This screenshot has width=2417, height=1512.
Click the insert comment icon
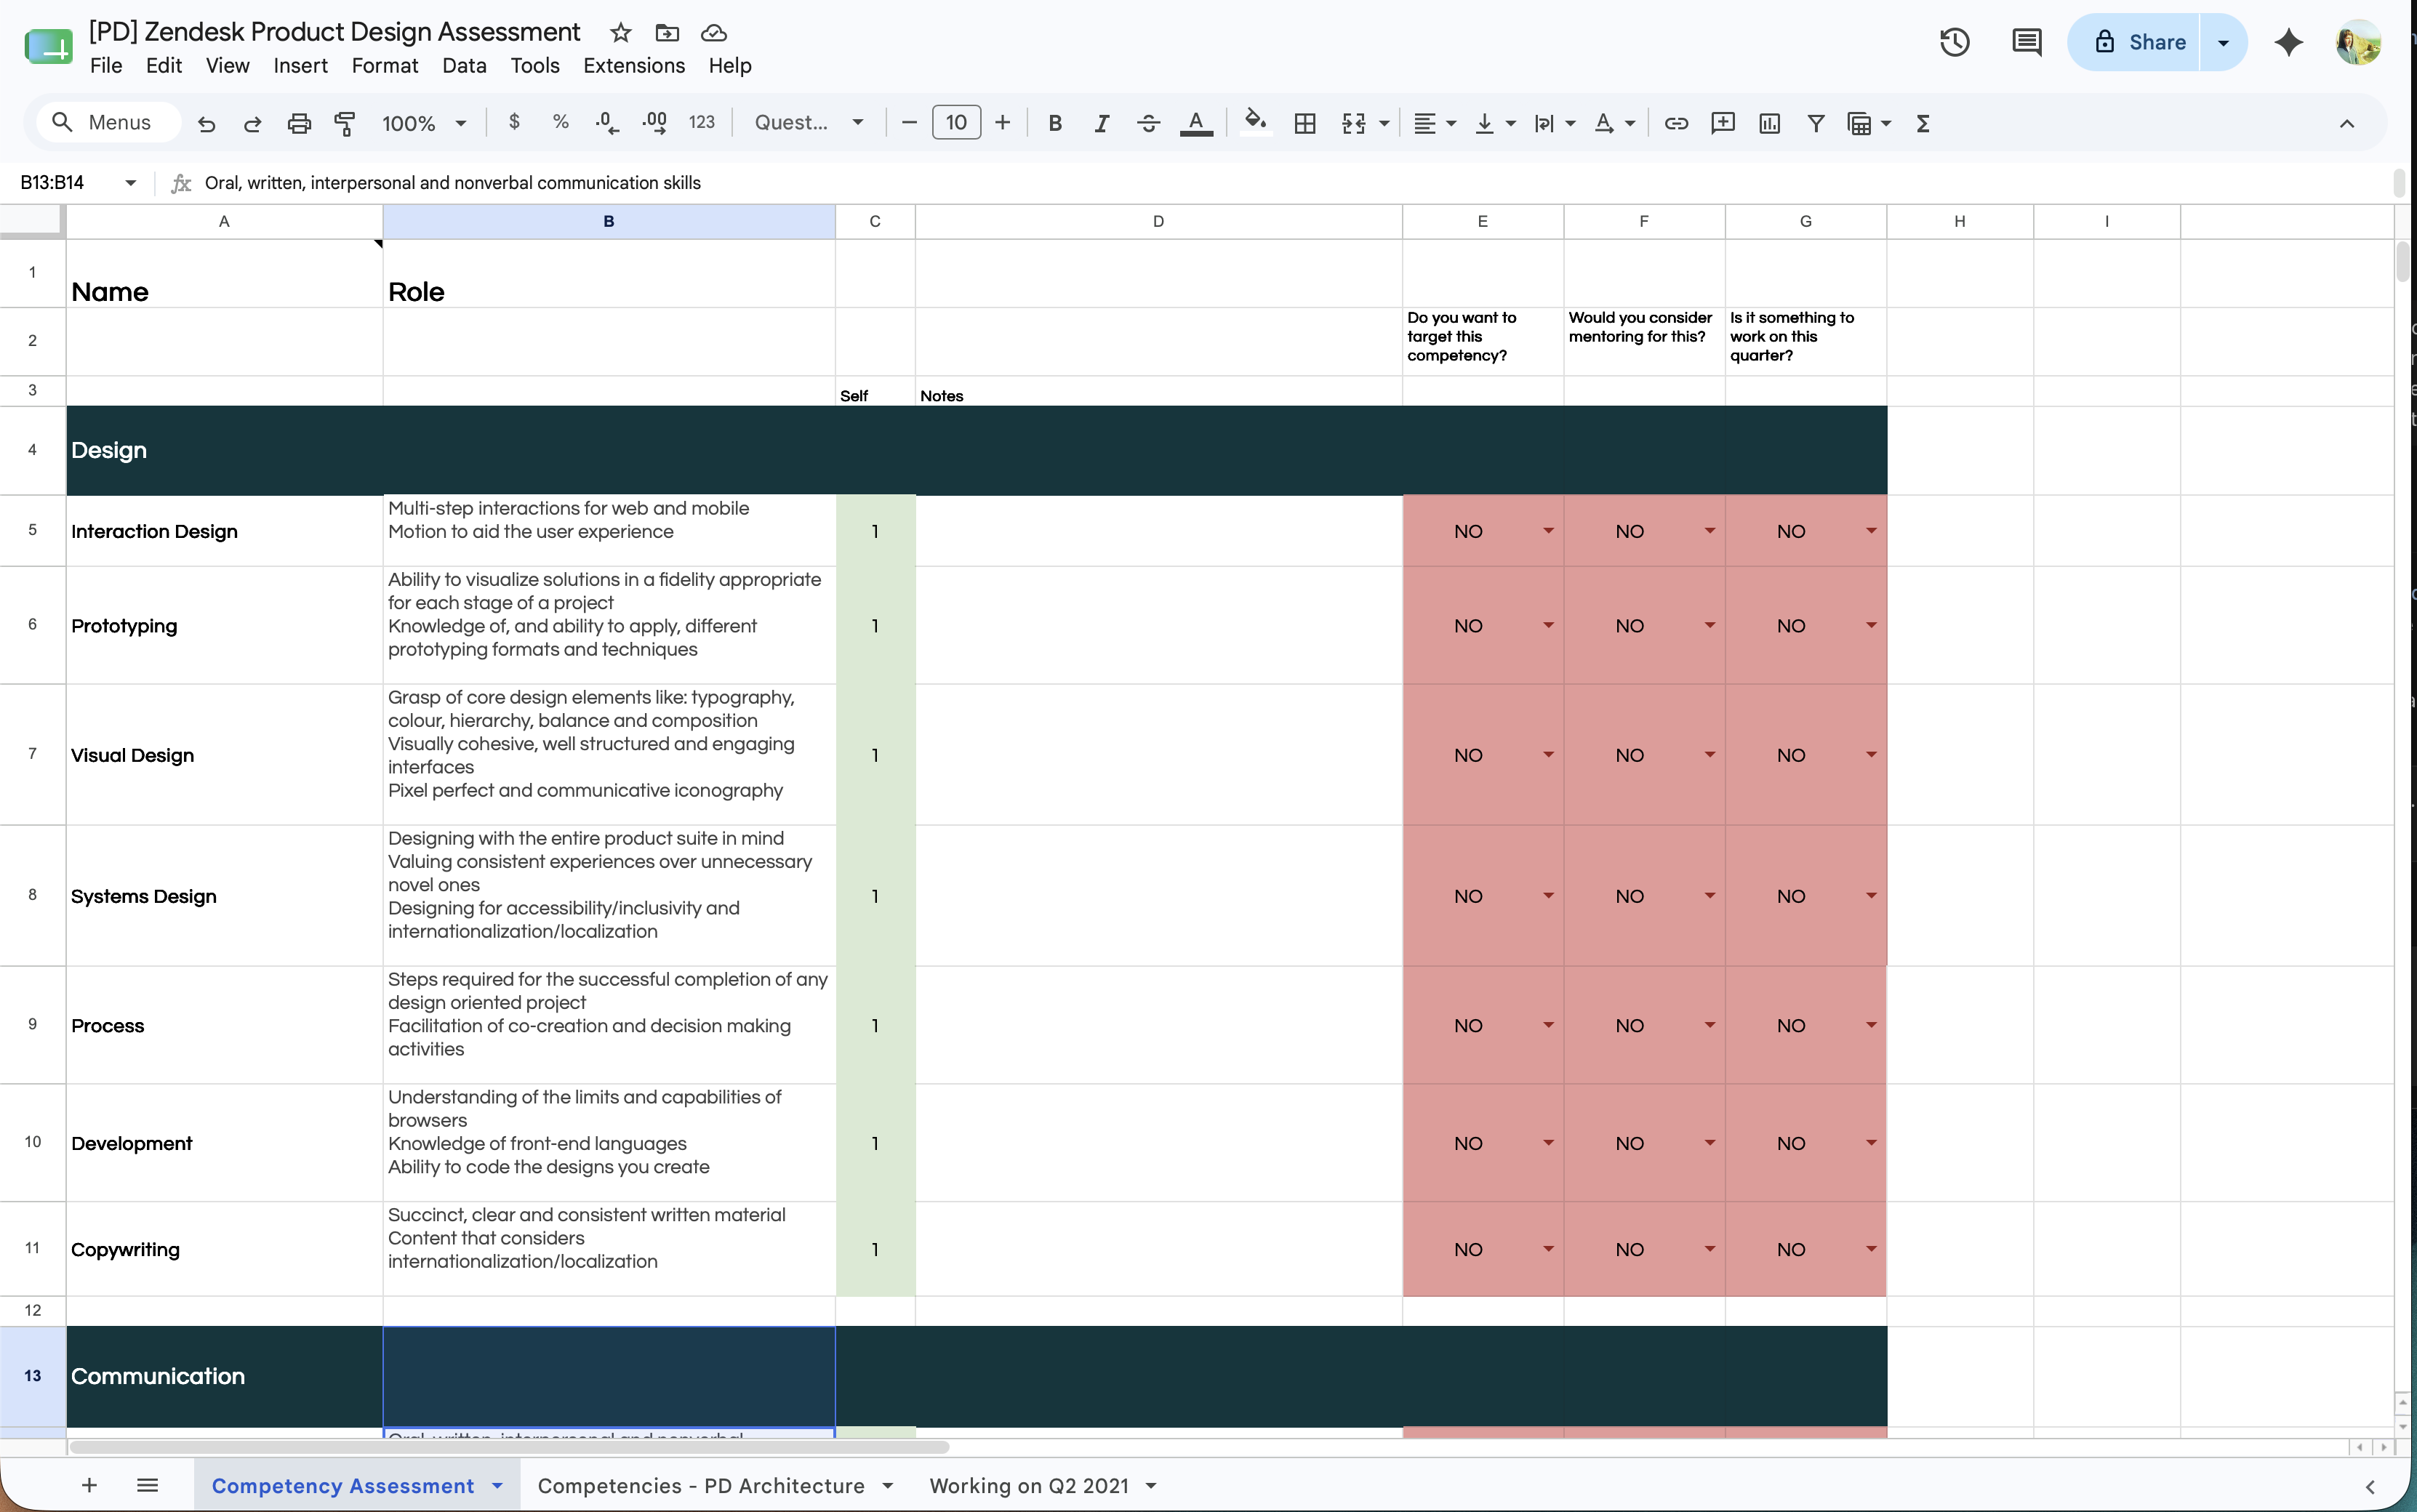[1723, 123]
